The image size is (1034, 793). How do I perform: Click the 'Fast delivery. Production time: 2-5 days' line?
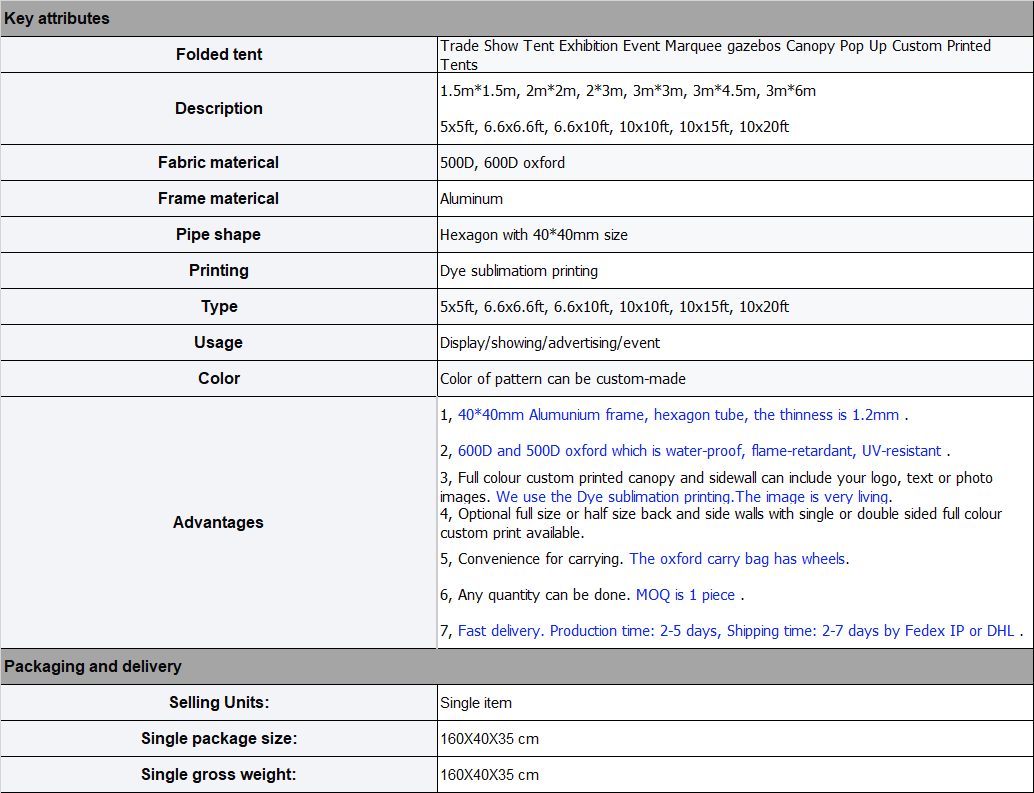pos(736,631)
